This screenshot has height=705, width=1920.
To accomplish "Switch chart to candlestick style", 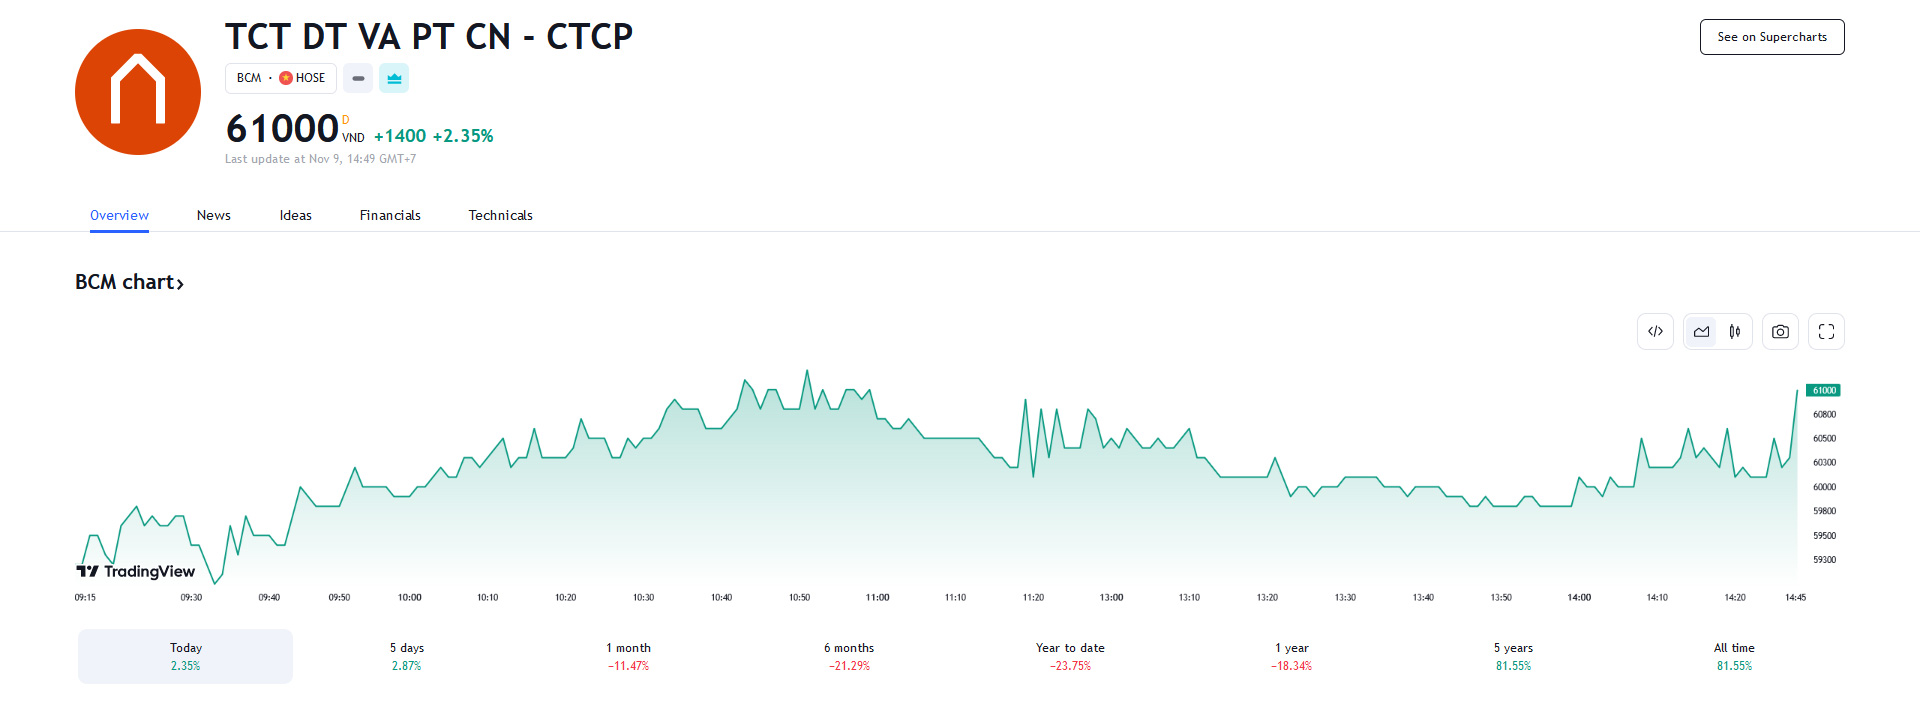I will [1735, 332].
